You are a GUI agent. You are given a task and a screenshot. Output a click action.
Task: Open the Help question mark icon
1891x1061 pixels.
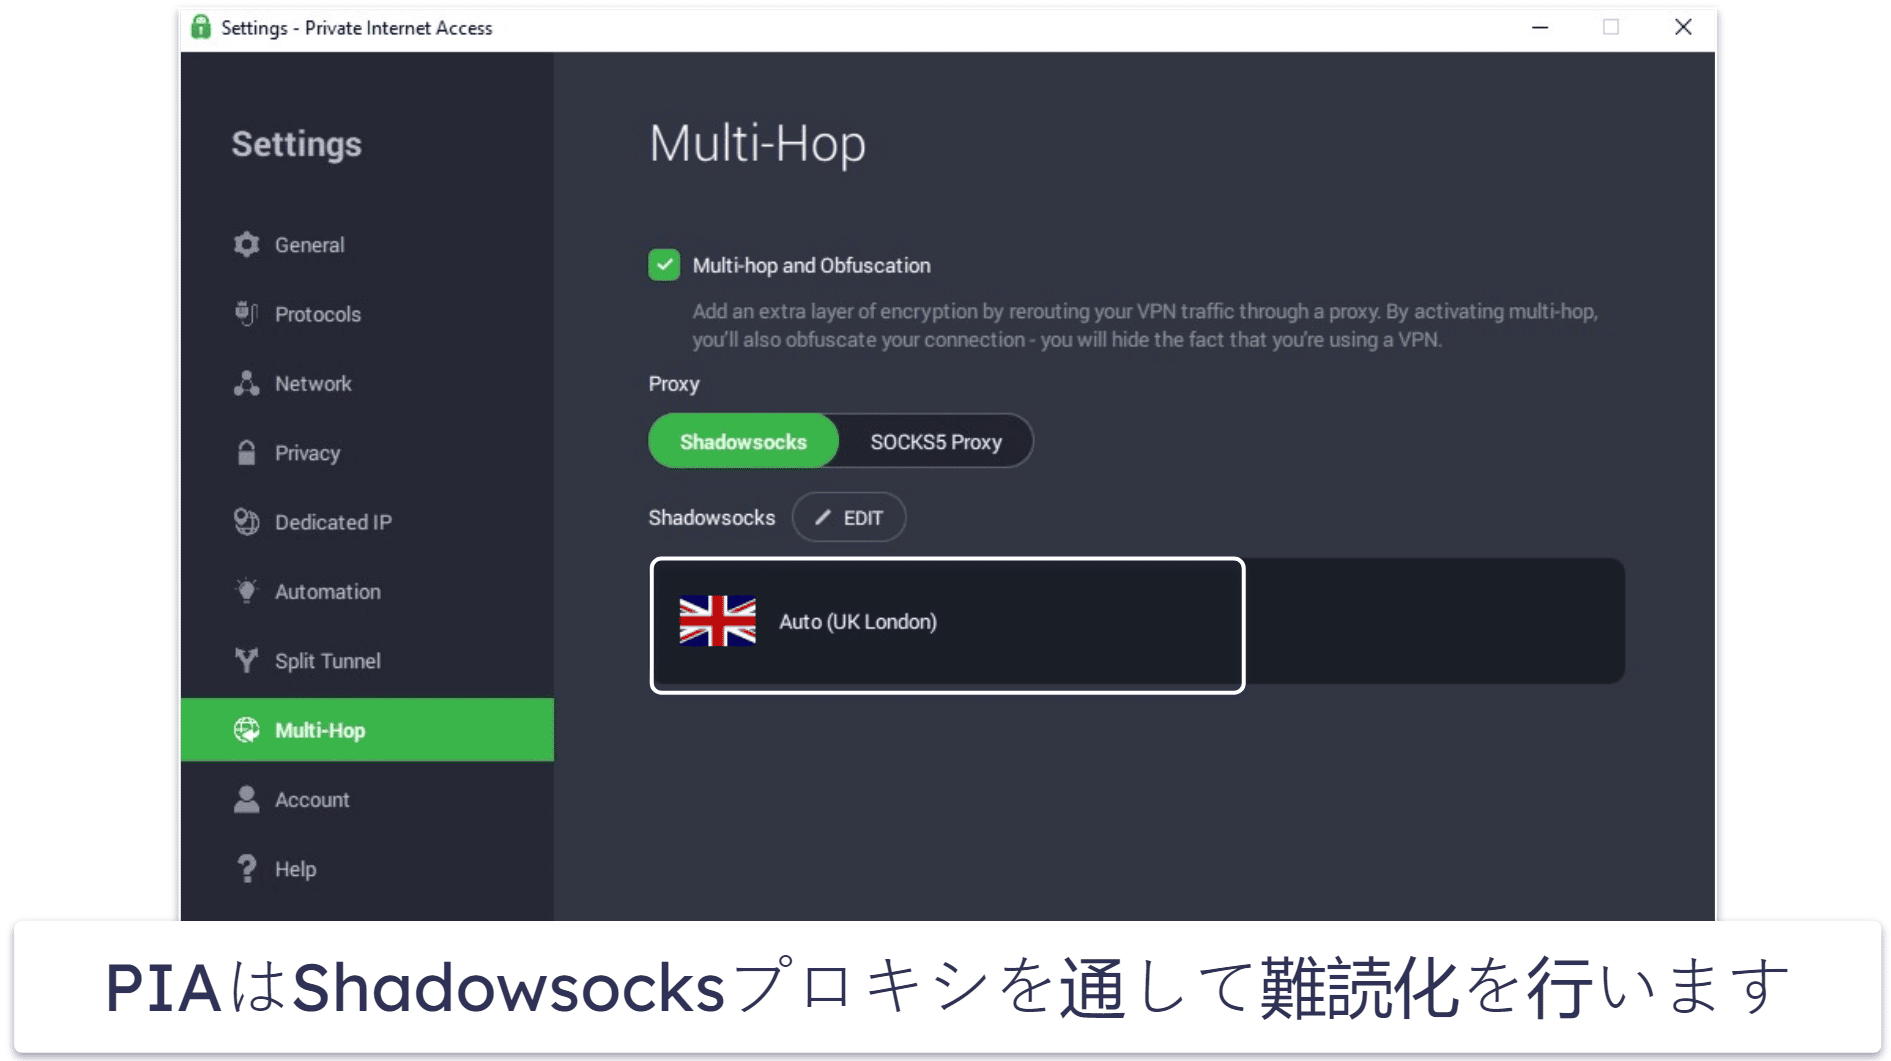(x=246, y=869)
